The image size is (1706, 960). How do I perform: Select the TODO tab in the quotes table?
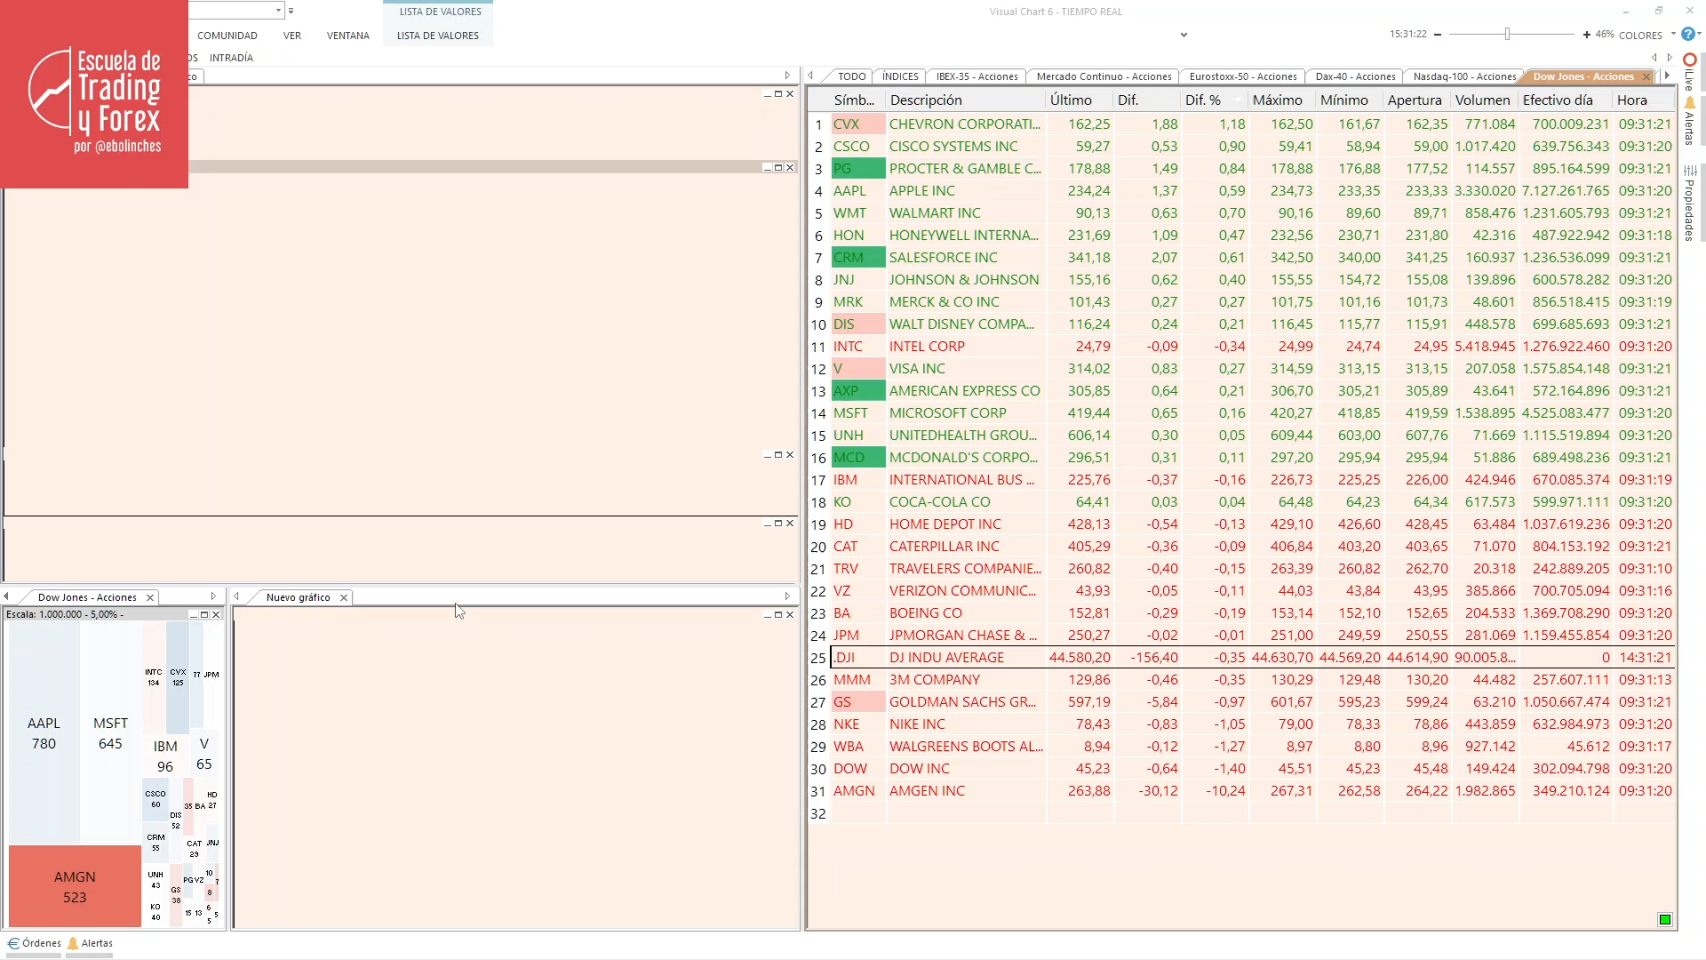click(852, 76)
